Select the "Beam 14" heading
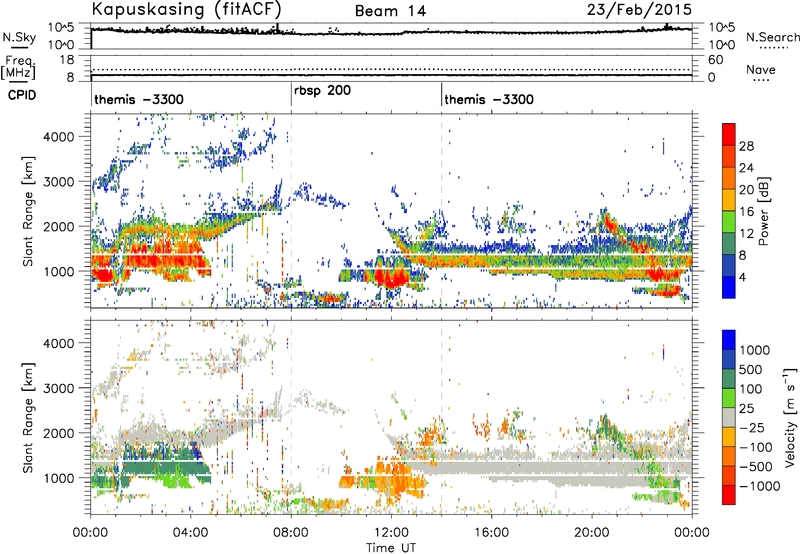 (x=390, y=11)
